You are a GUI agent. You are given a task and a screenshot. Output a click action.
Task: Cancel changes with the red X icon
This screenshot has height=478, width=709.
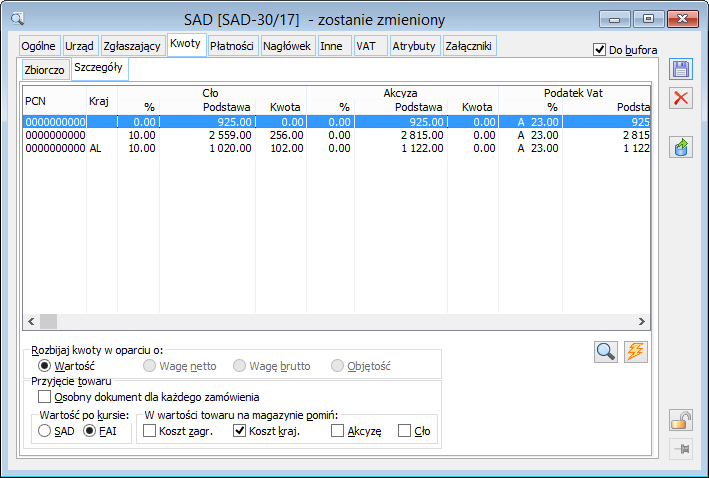tap(681, 98)
